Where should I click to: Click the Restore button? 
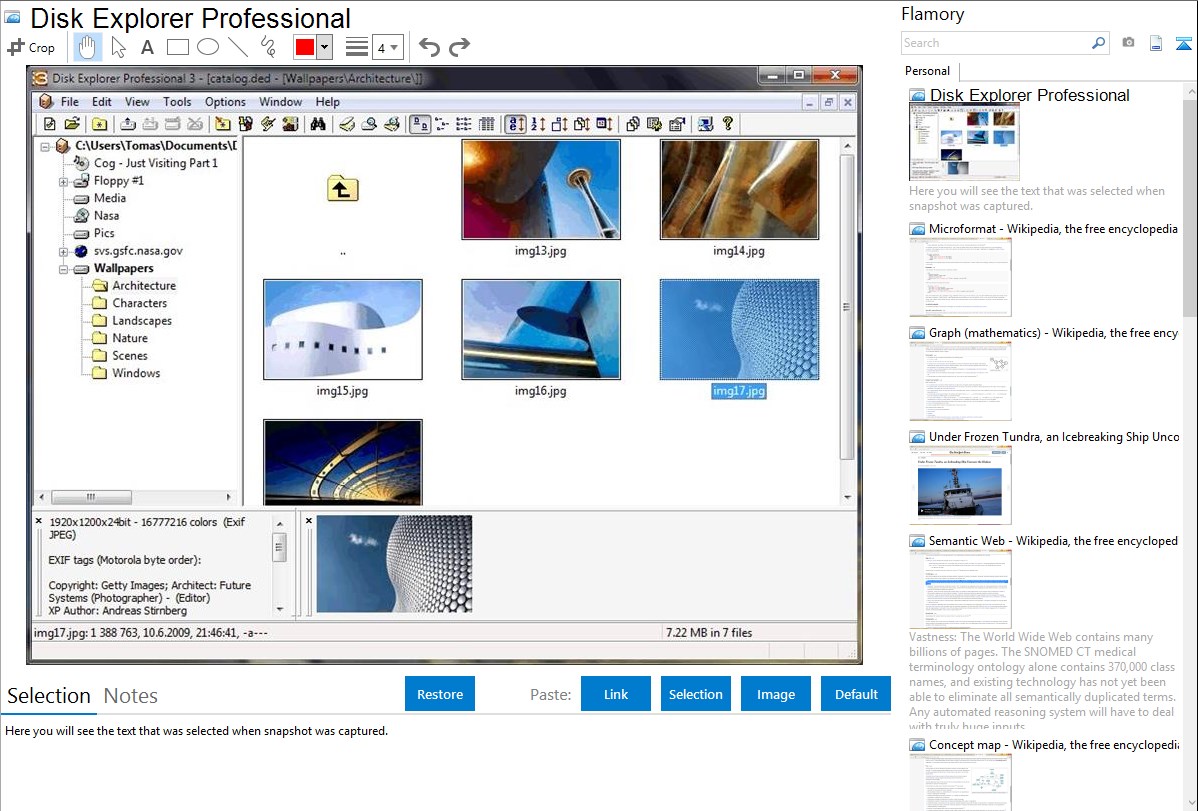[440, 694]
